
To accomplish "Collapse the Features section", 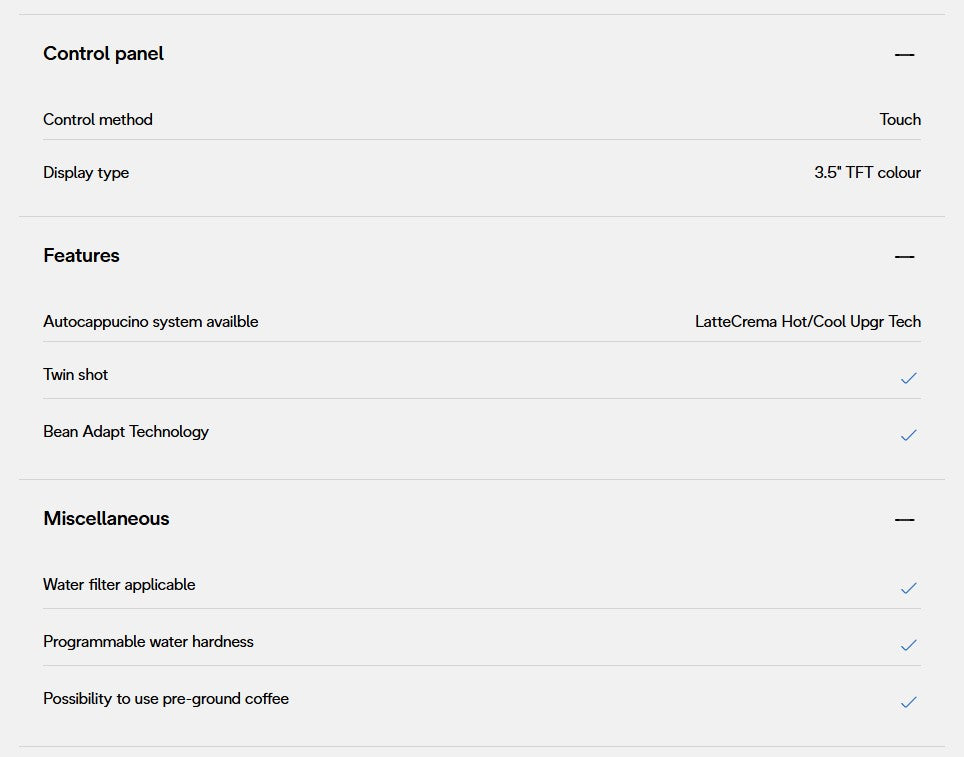I will (x=904, y=256).
